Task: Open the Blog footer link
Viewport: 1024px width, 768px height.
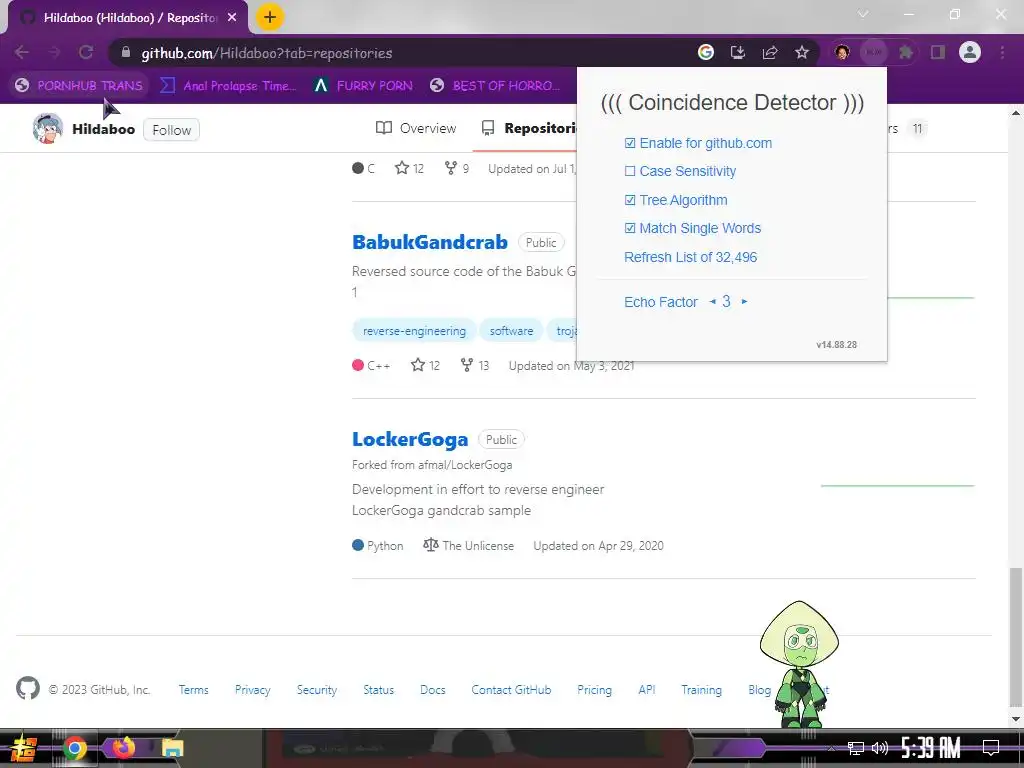Action: tap(760, 690)
